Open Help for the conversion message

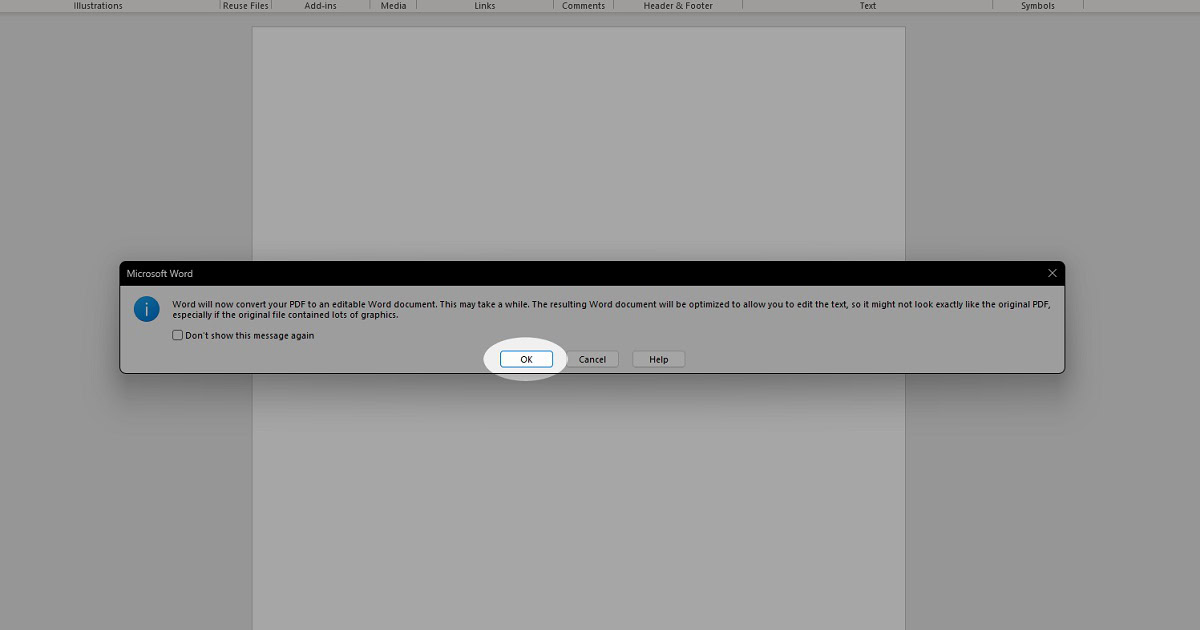(658, 359)
